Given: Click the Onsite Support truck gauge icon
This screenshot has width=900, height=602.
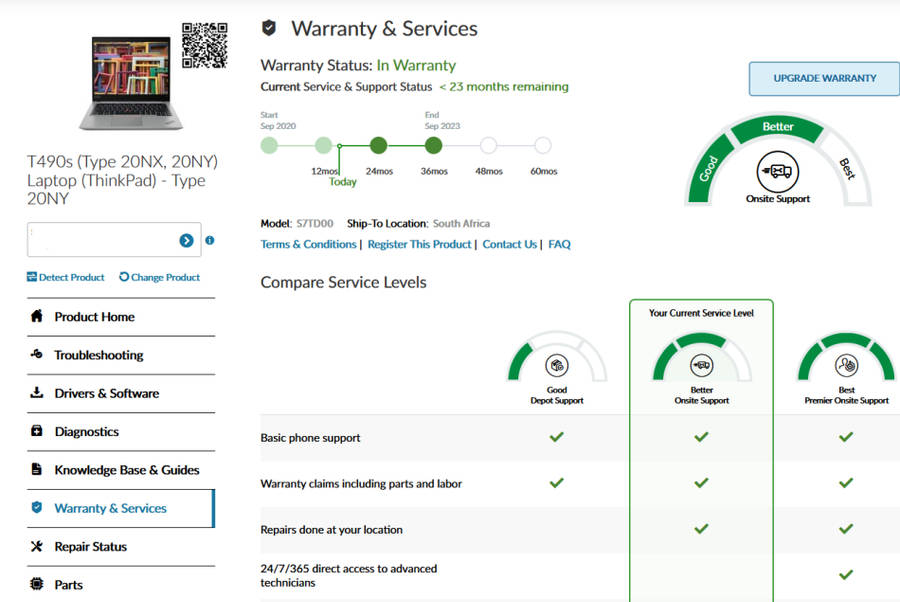Looking at the screenshot, I should tap(777, 171).
